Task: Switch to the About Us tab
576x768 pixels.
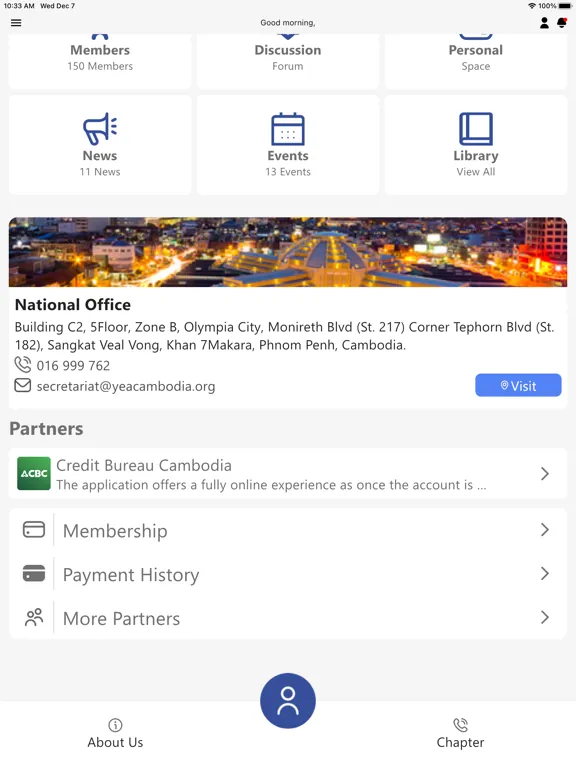Action: tap(115, 733)
